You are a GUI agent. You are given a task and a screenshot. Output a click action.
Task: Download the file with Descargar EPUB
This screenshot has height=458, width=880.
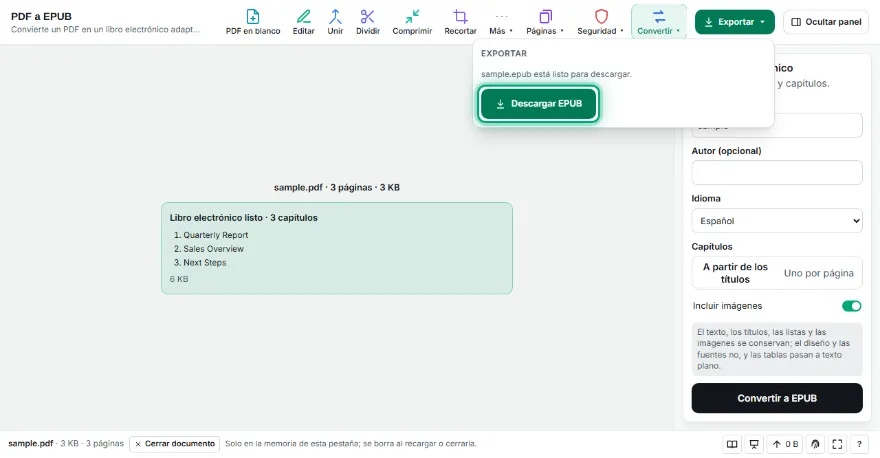pyautogui.click(x=539, y=104)
